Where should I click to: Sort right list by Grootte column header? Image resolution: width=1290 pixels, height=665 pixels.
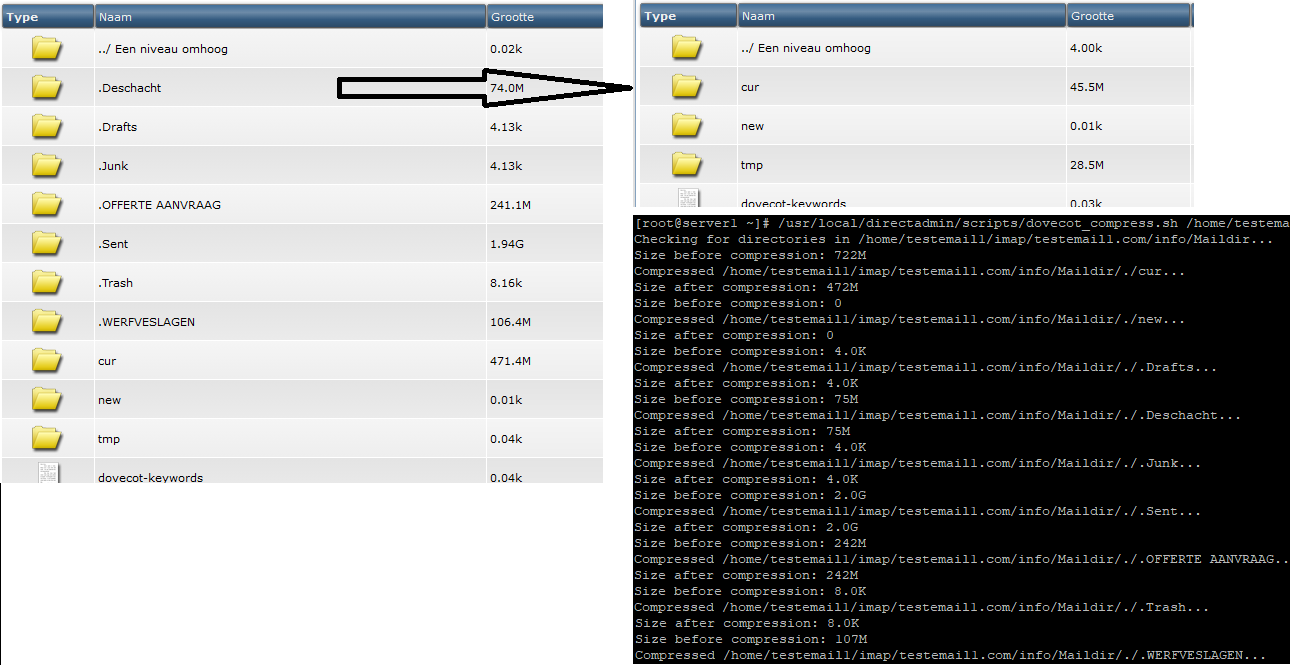[1092, 16]
